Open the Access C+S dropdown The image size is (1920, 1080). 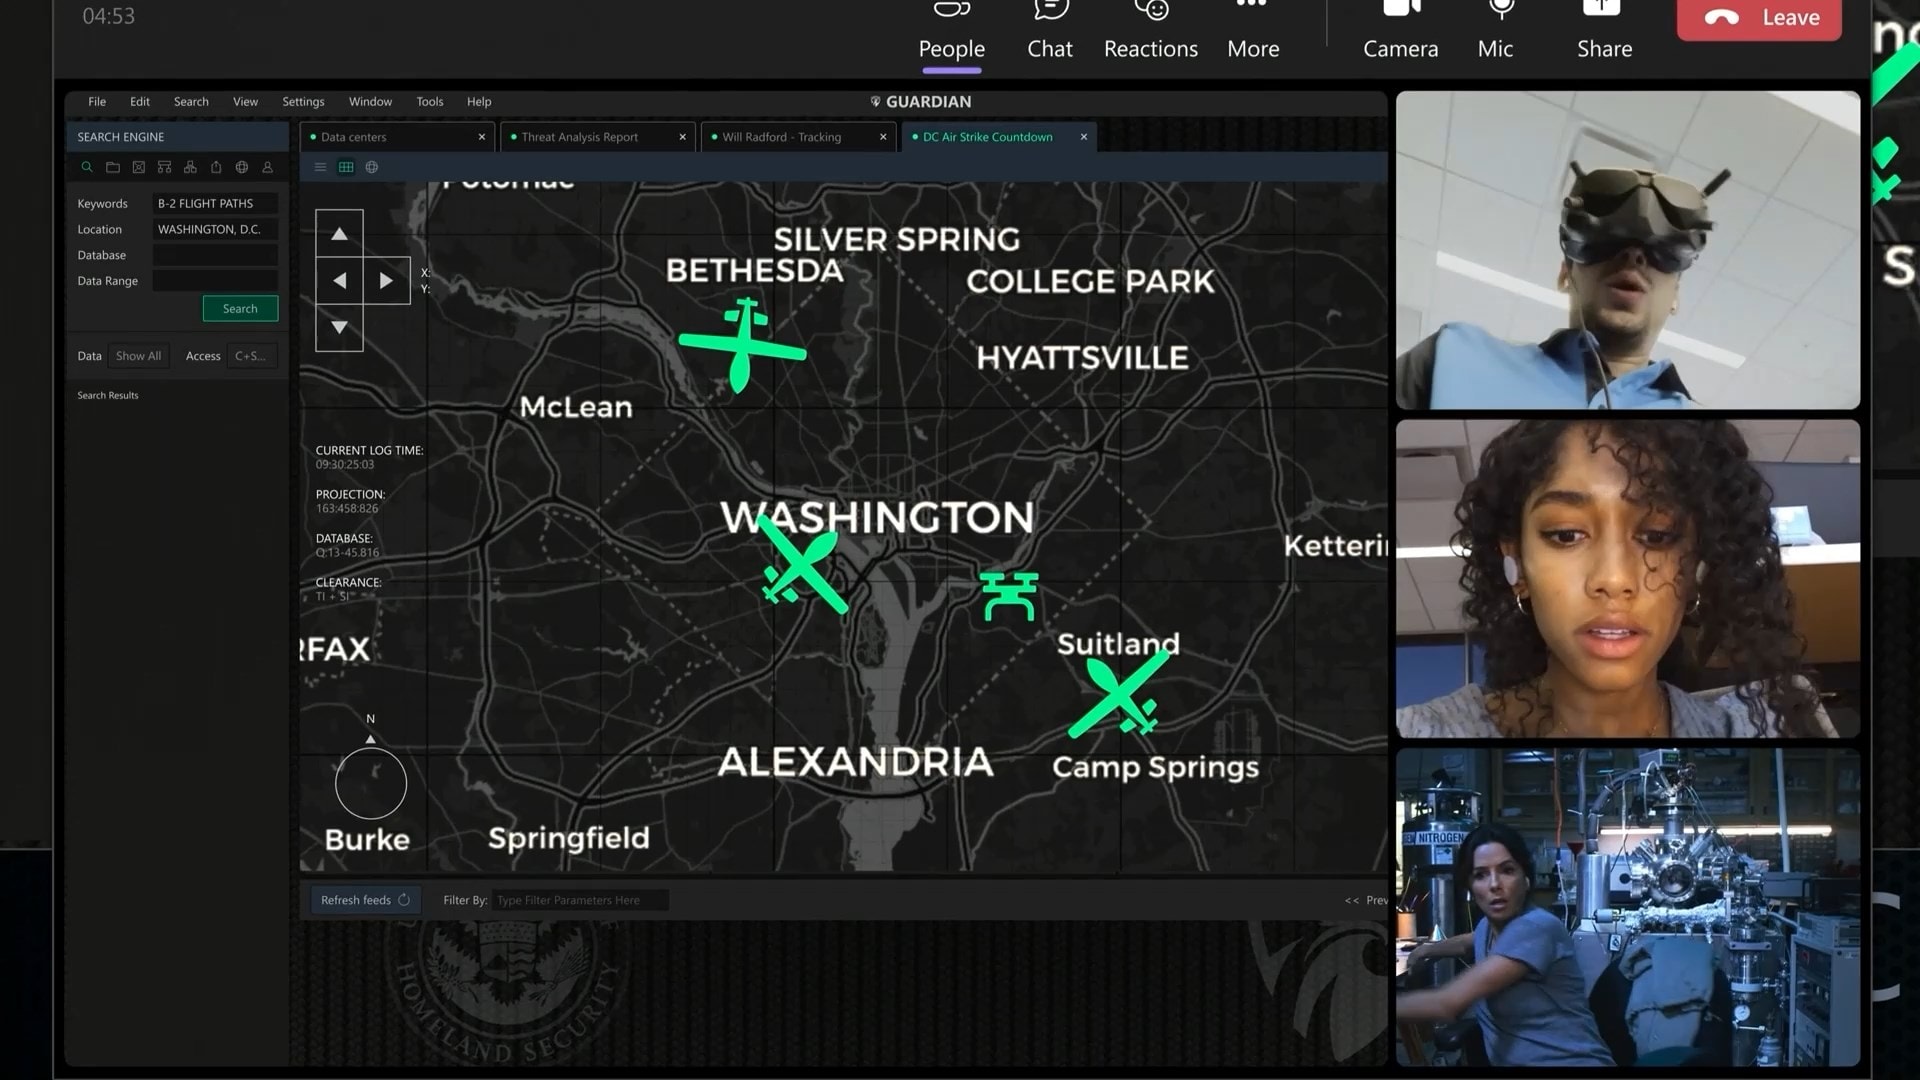pos(252,356)
